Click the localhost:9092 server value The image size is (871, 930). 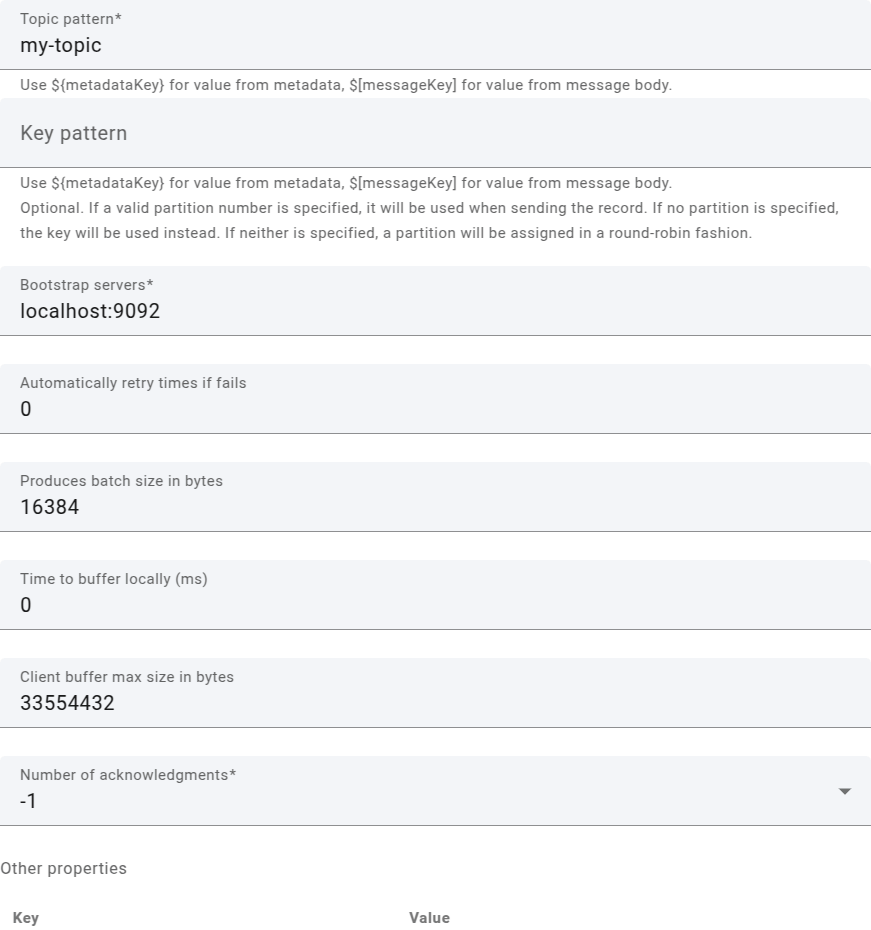click(x=90, y=311)
